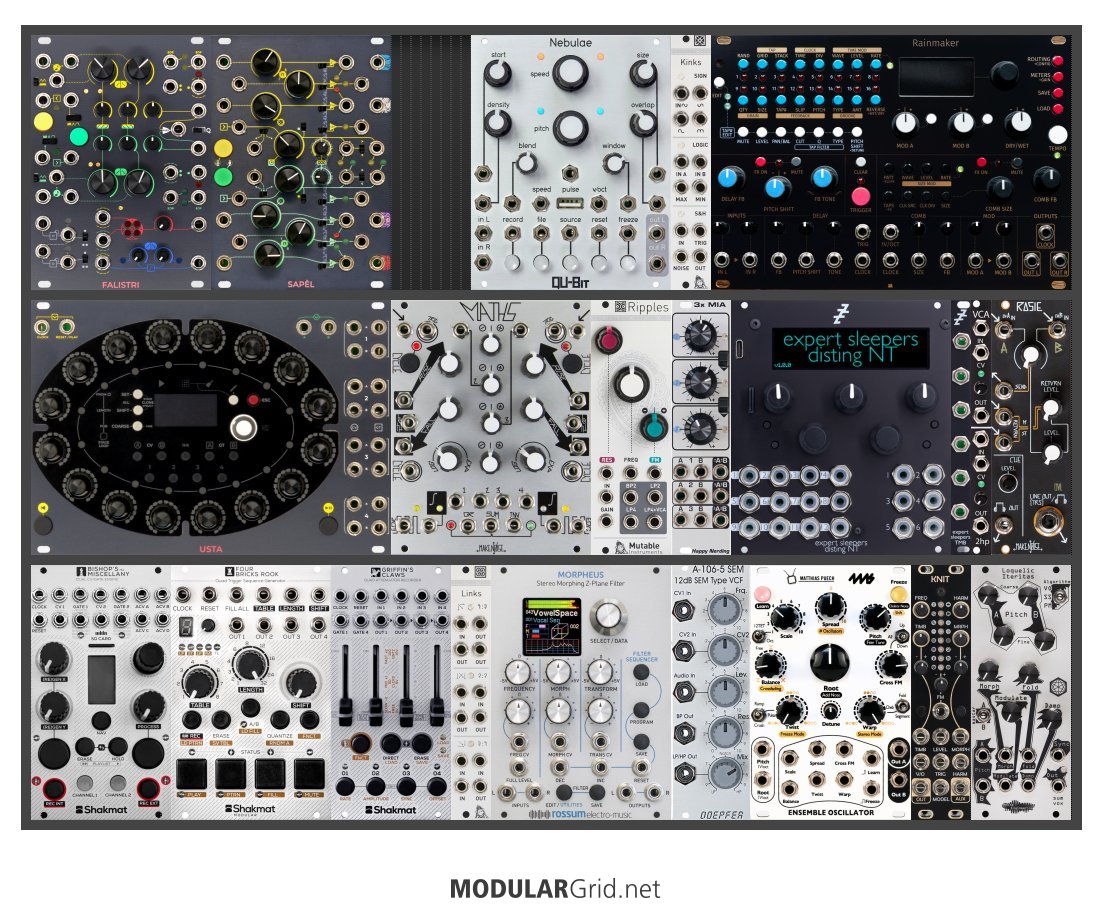Click the Noise Engineering hexagon logo on Iteritas

tap(1057, 687)
